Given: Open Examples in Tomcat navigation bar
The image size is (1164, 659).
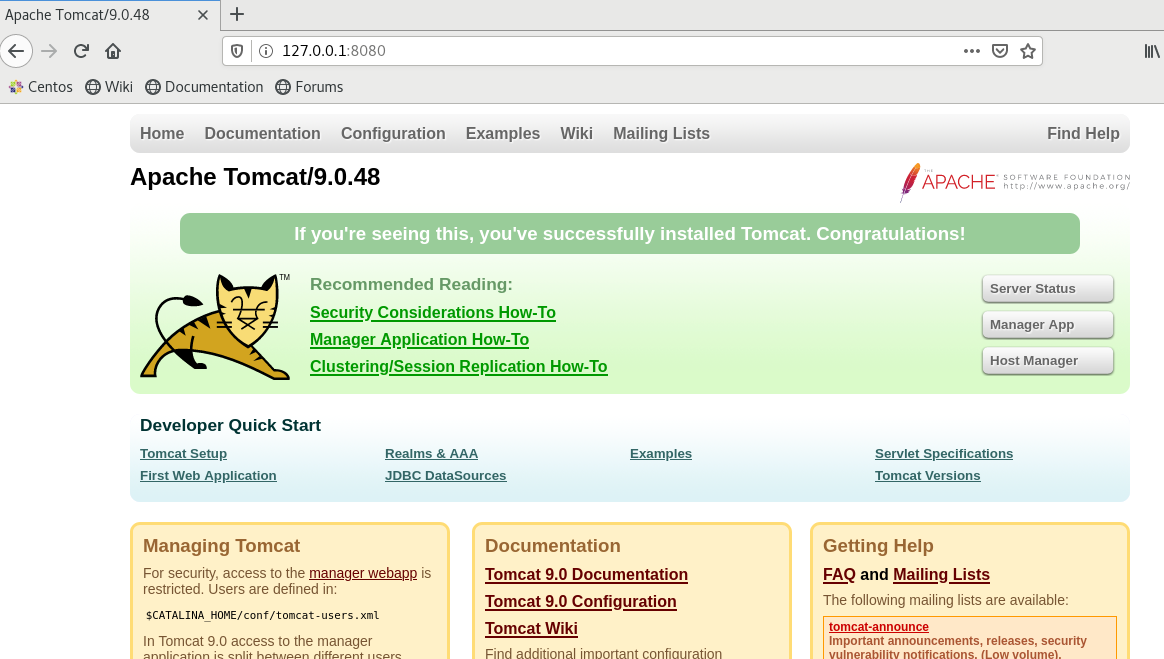Looking at the screenshot, I should coord(502,133).
